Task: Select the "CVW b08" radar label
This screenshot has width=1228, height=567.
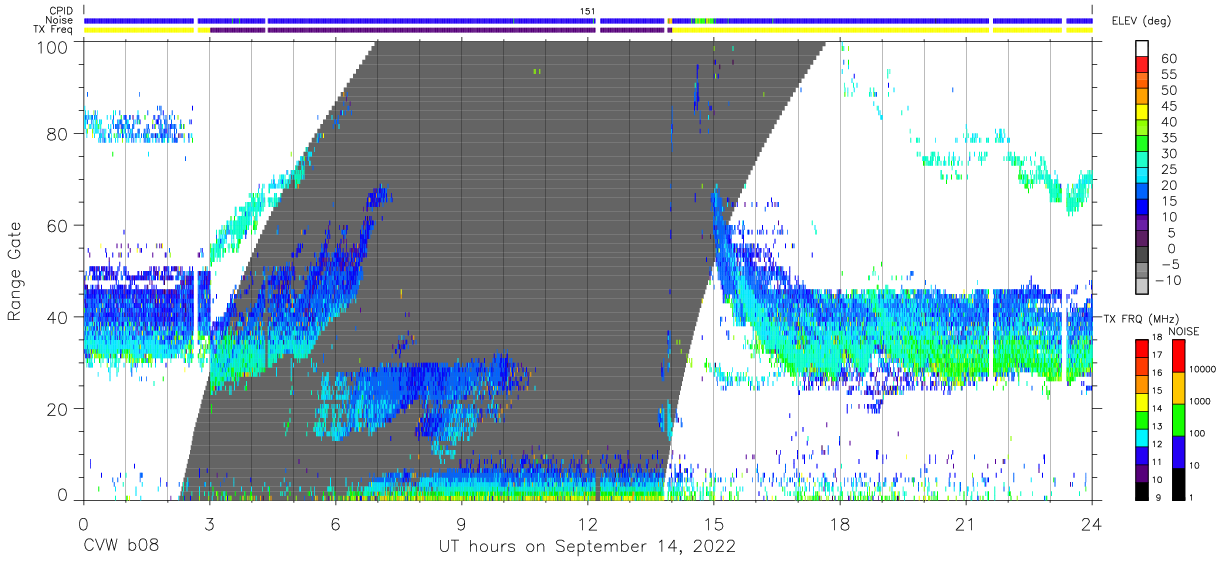Action: pyautogui.click(x=121, y=547)
